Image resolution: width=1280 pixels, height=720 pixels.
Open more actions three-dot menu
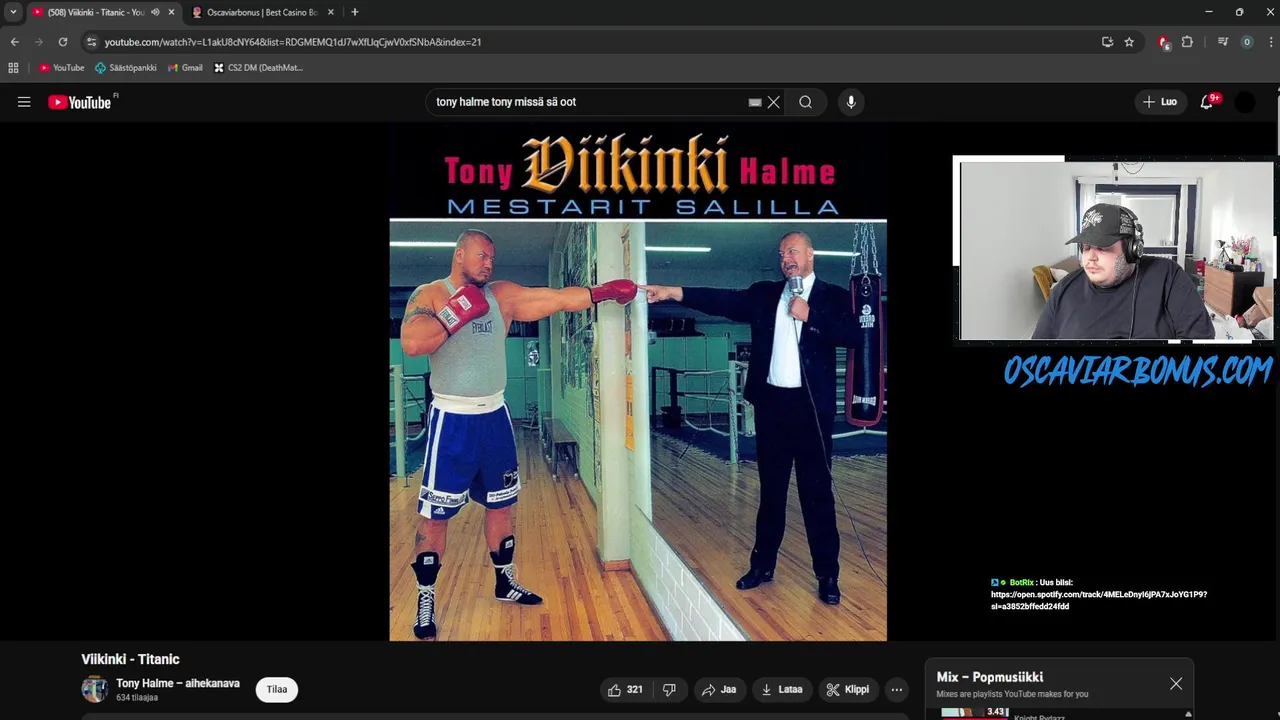[x=897, y=689]
